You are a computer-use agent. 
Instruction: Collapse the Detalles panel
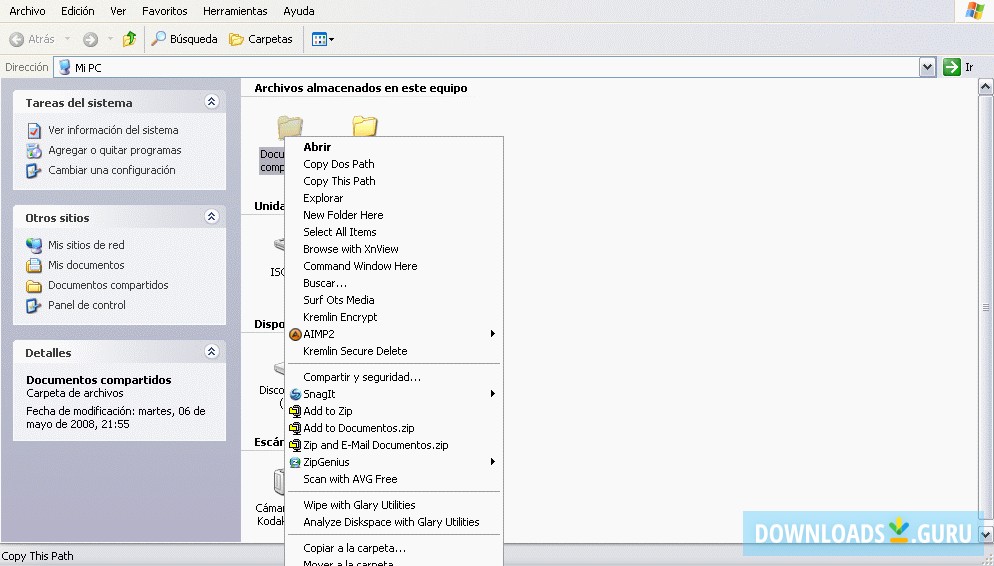point(212,352)
